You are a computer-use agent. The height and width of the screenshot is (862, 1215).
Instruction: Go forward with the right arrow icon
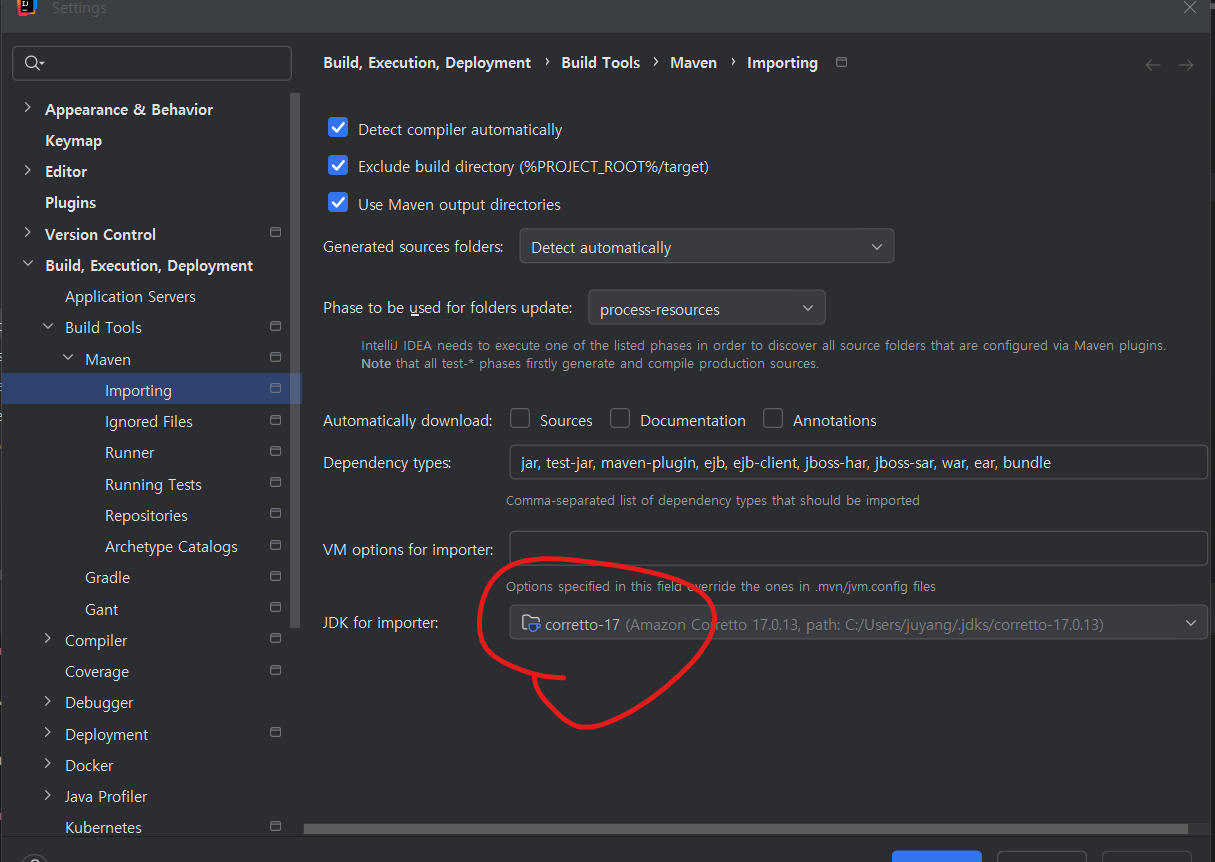pos(1186,64)
